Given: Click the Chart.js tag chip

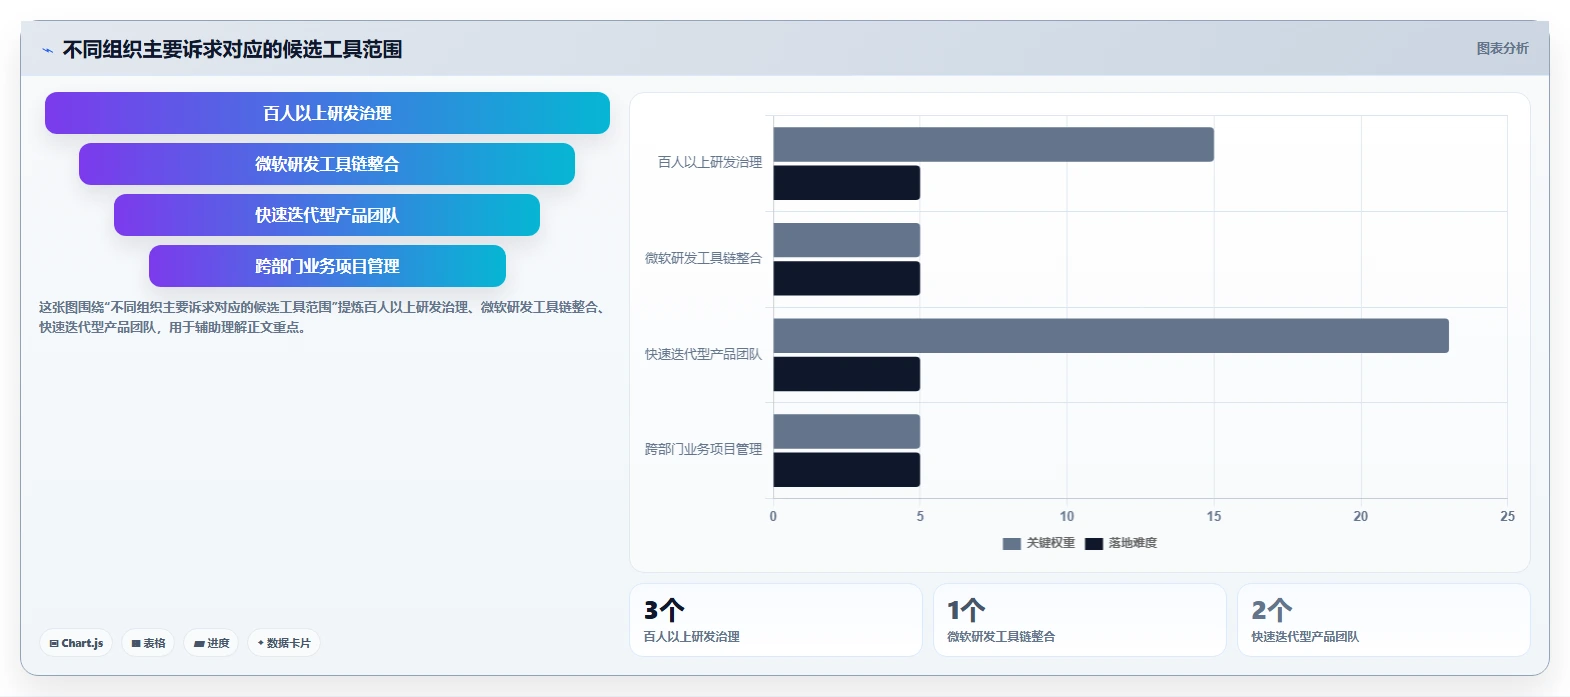Looking at the screenshot, I should (76, 643).
